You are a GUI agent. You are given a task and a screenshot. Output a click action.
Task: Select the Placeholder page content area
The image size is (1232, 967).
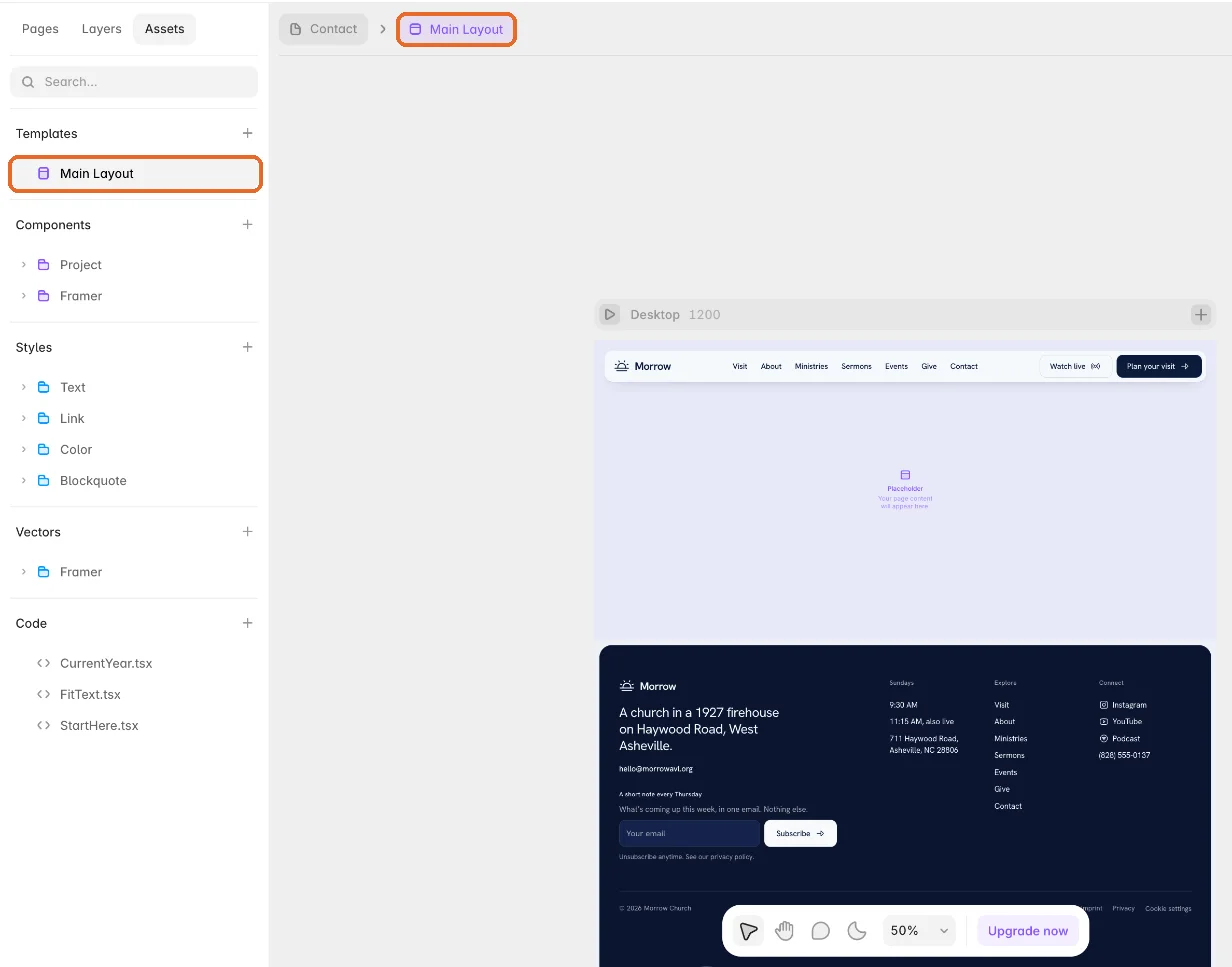tap(905, 489)
